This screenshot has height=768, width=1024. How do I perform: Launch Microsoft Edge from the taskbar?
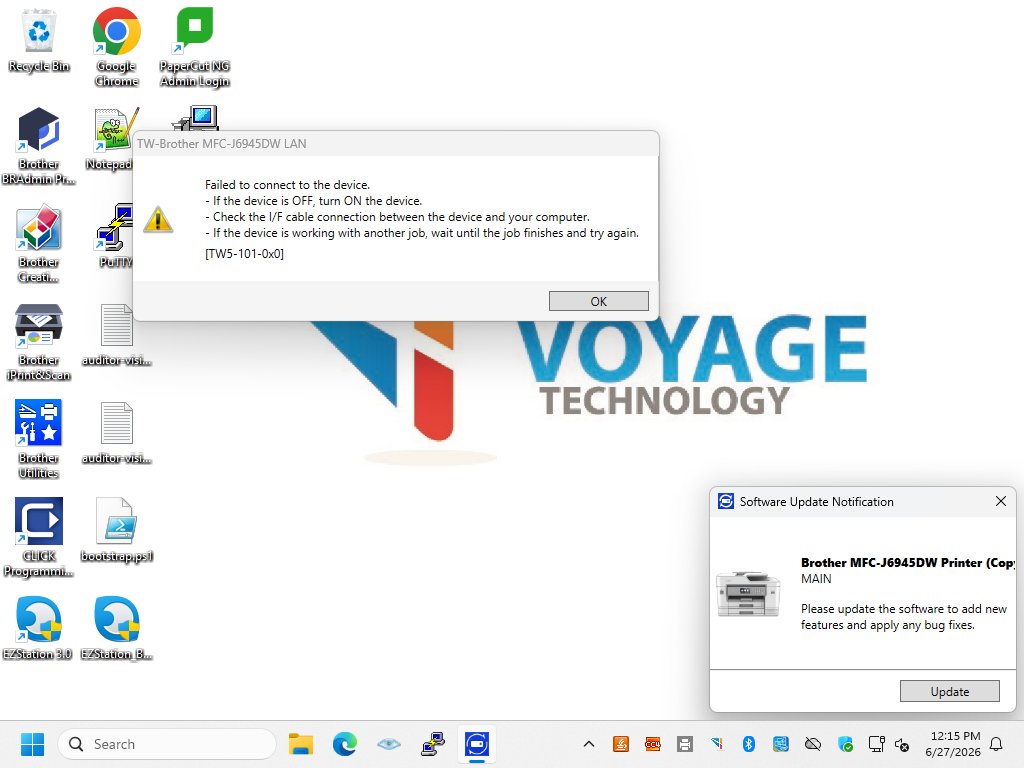[345, 744]
